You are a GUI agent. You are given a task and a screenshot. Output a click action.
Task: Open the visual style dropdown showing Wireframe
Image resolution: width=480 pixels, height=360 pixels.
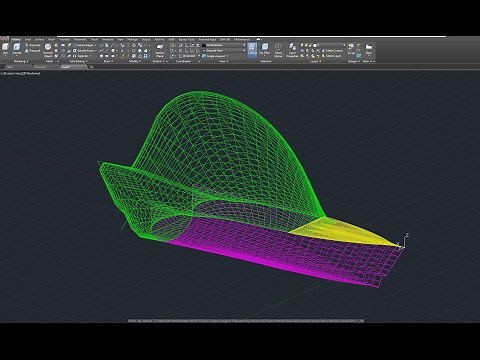click(x=224, y=45)
